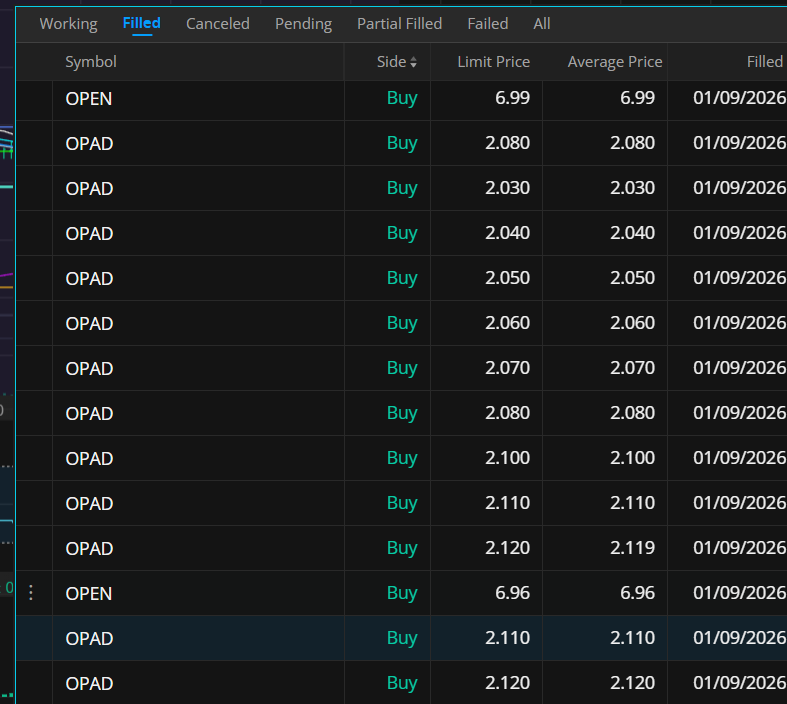Viewport: 787px width, 704px height.
Task: Click filled date on the 2.070 row
Action: point(740,368)
